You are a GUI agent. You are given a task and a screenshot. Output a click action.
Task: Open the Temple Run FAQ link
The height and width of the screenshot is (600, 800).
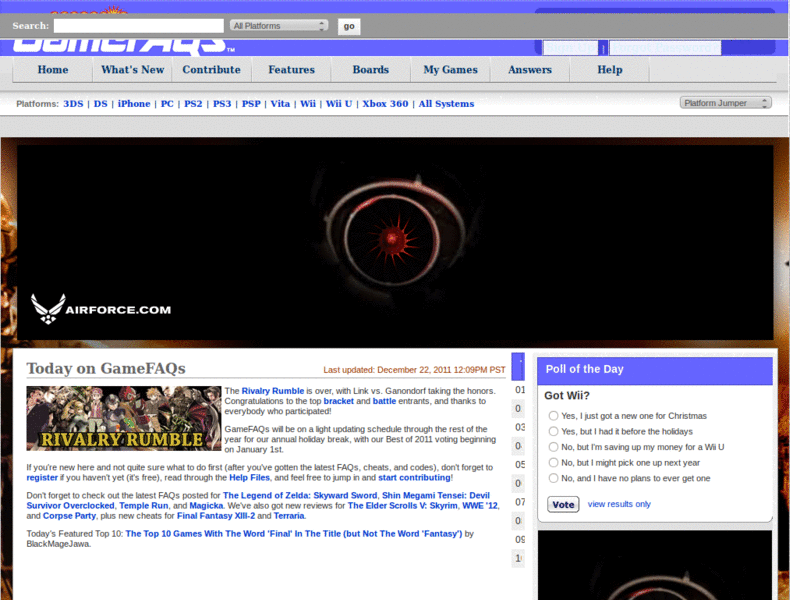(143, 506)
